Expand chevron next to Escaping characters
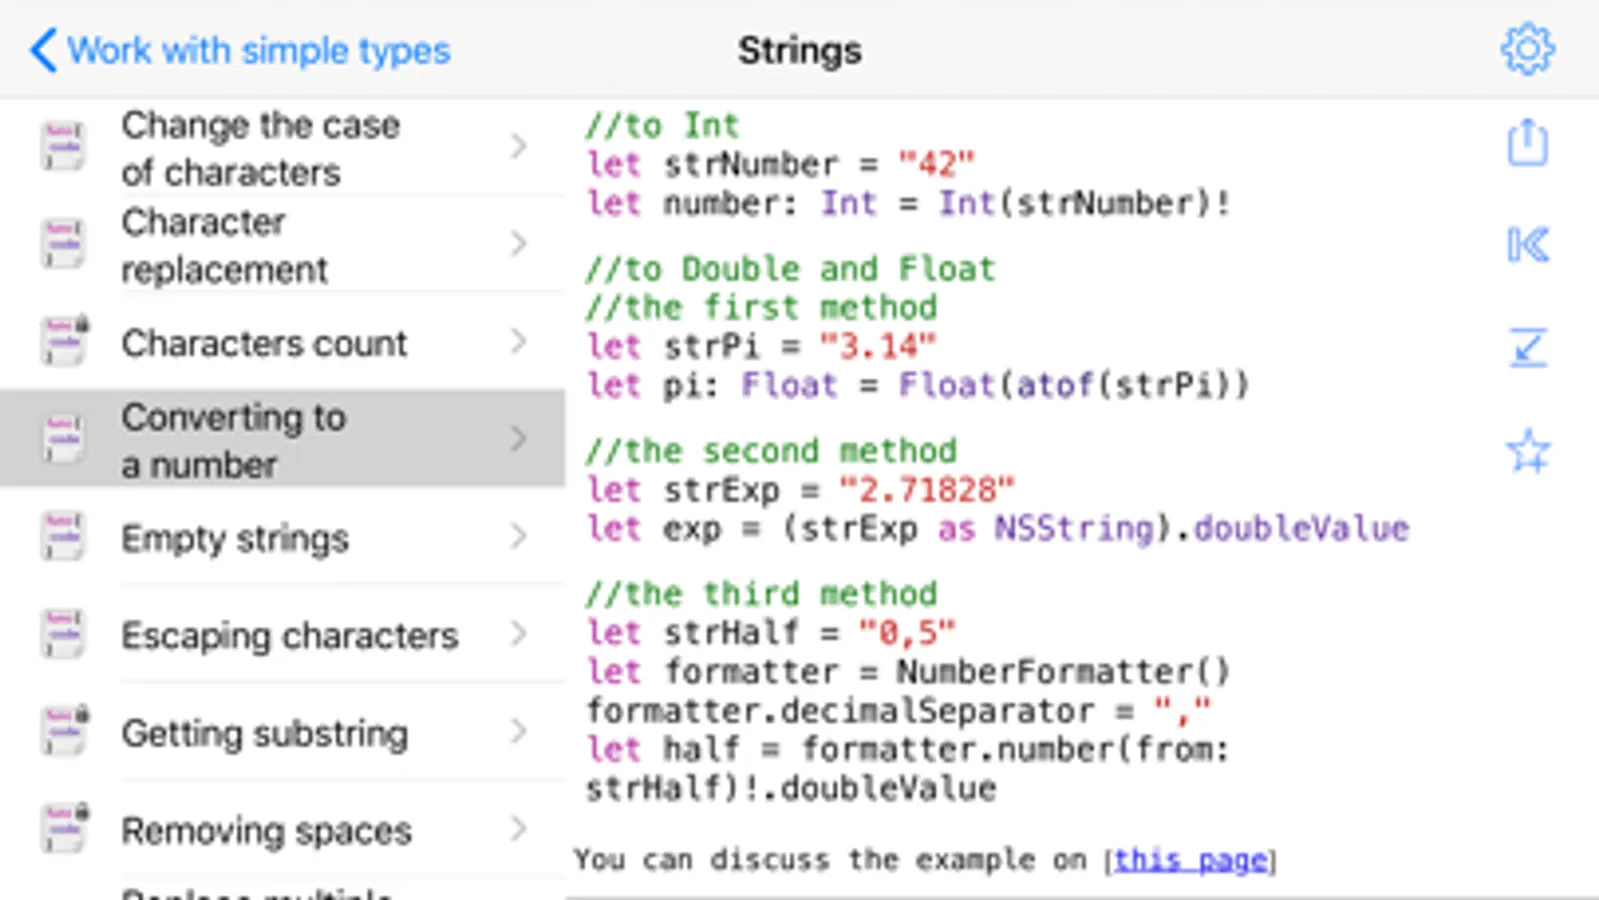This screenshot has height=900, width=1599. (x=518, y=634)
